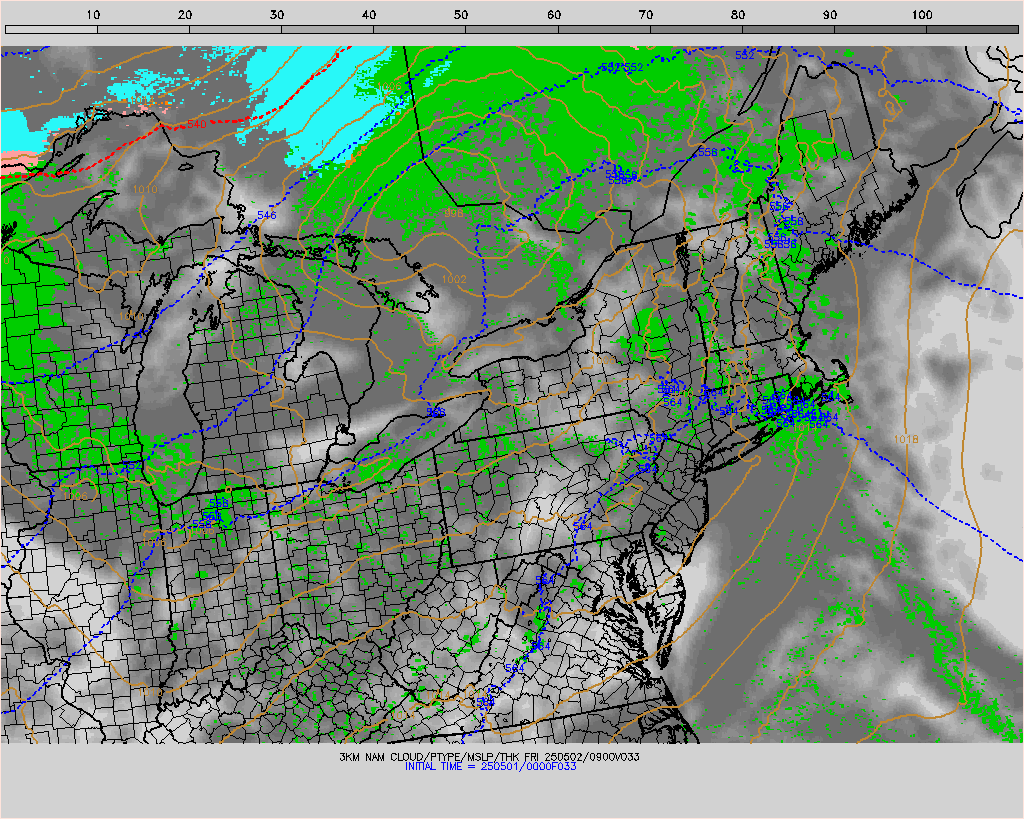
Task: Click the 70-80 segment of the cloud scale bar
Action: tap(696, 29)
